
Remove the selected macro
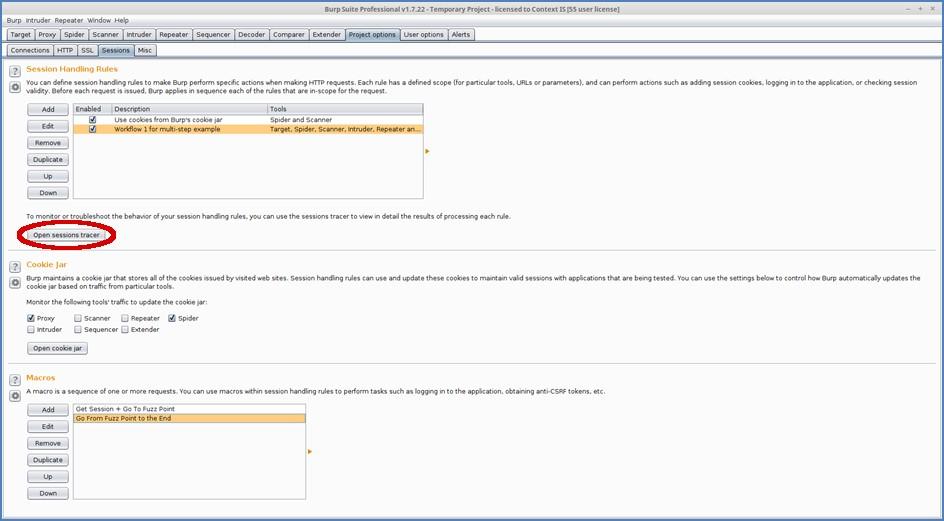[x=48, y=443]
